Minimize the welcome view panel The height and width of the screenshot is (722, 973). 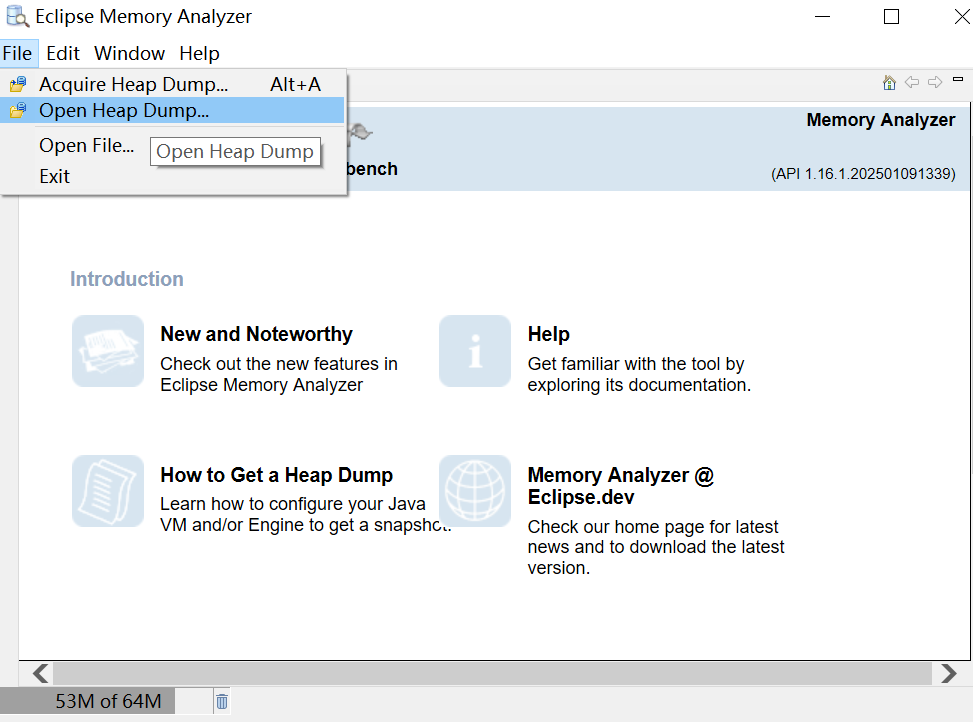(x=958, y=79)
